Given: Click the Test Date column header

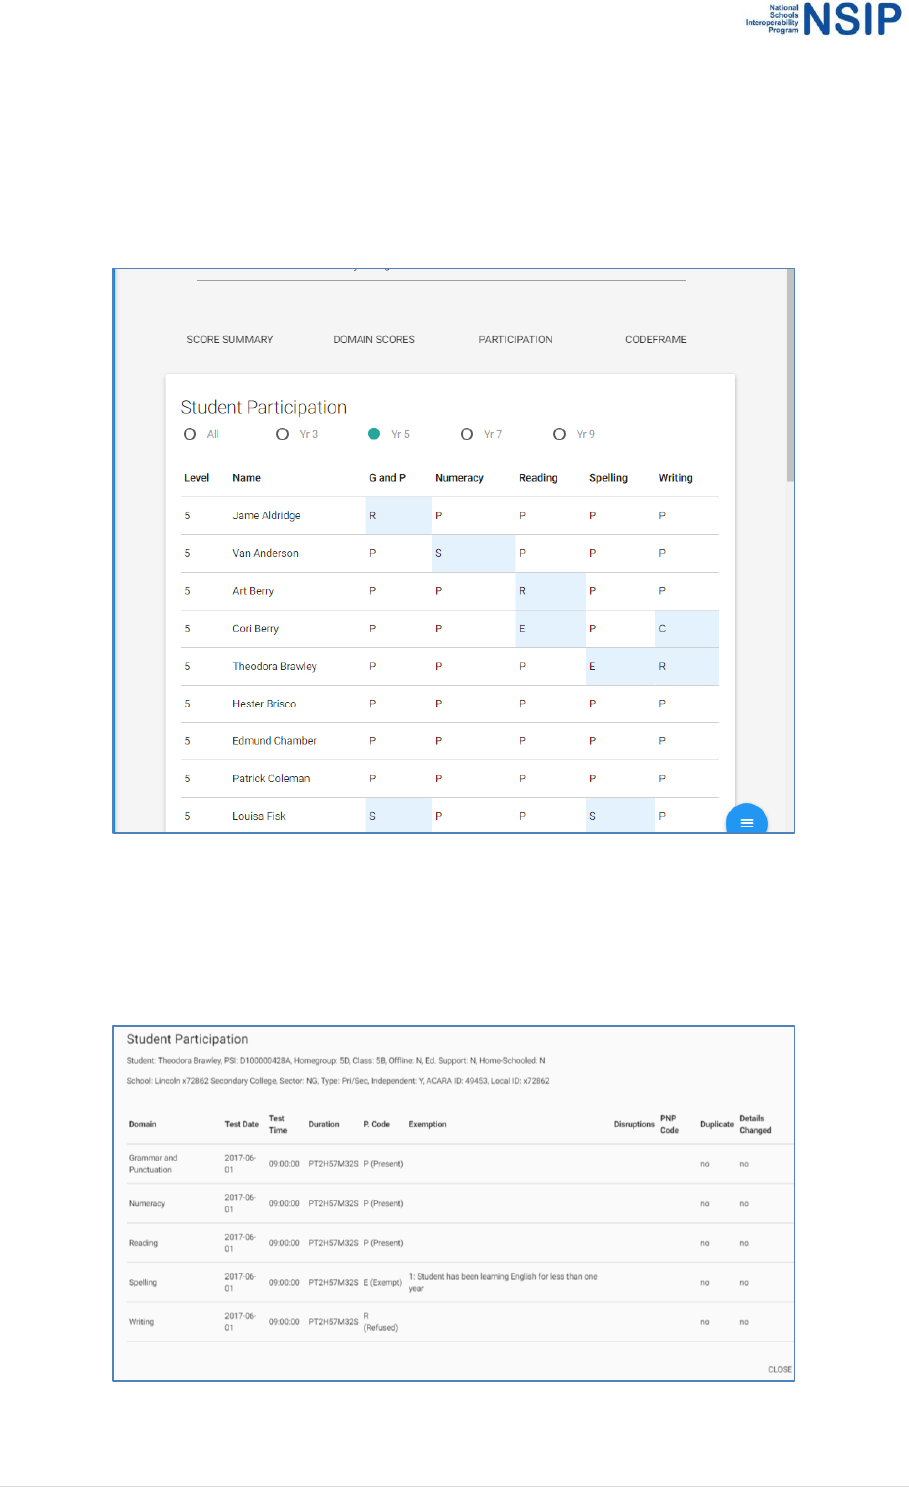Looking at the screenshot, I should pyautogui.click(x=241, y=1124).
